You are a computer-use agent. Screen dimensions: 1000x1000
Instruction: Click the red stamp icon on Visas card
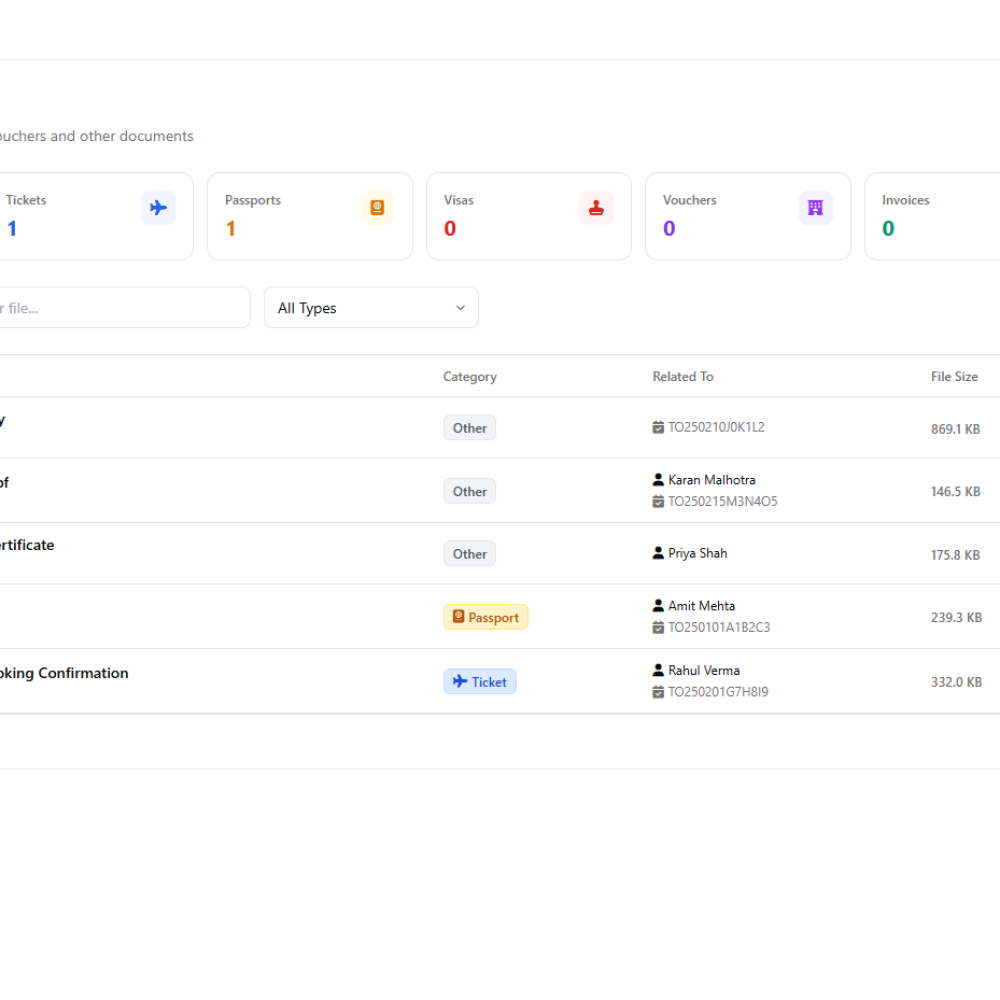pyautogui.click(x=596, y=207)
